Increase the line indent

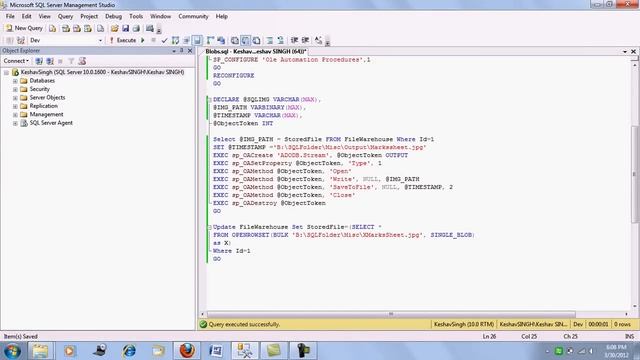305,40
